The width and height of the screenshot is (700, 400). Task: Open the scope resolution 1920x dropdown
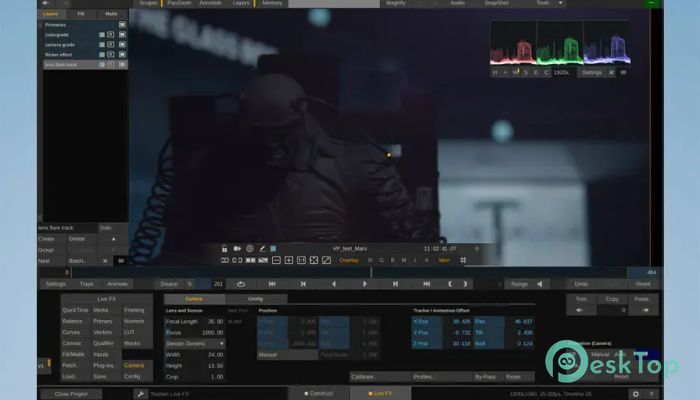(x=562, y=72)
